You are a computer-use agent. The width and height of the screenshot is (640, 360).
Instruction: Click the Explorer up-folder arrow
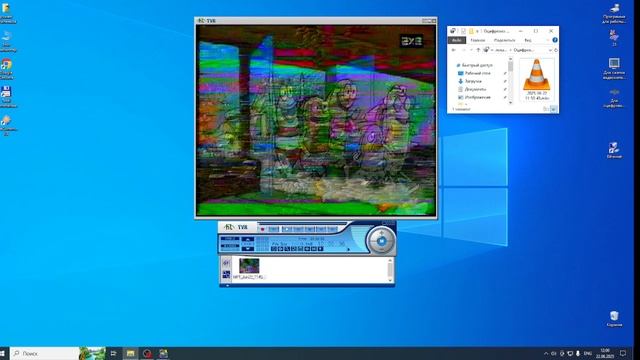click(478, 50)
